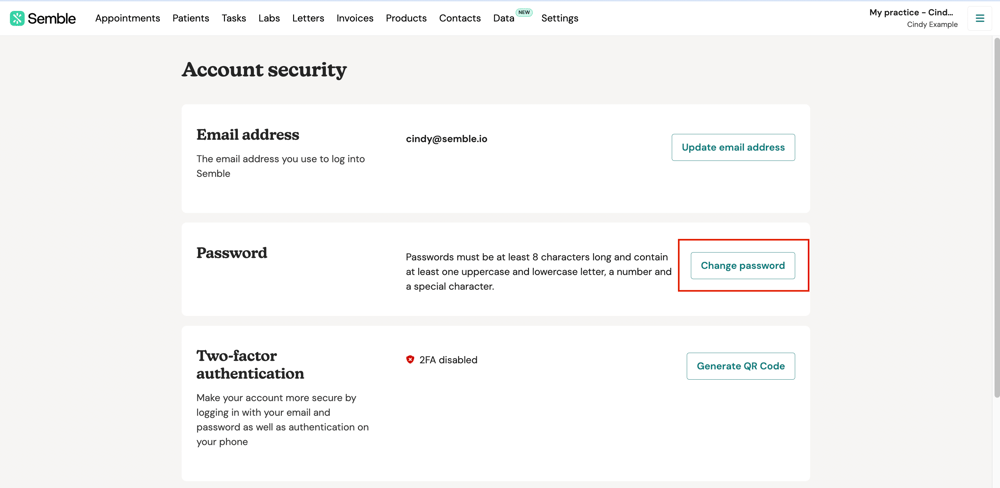Open the Invoices section

(x=355, y=18)
